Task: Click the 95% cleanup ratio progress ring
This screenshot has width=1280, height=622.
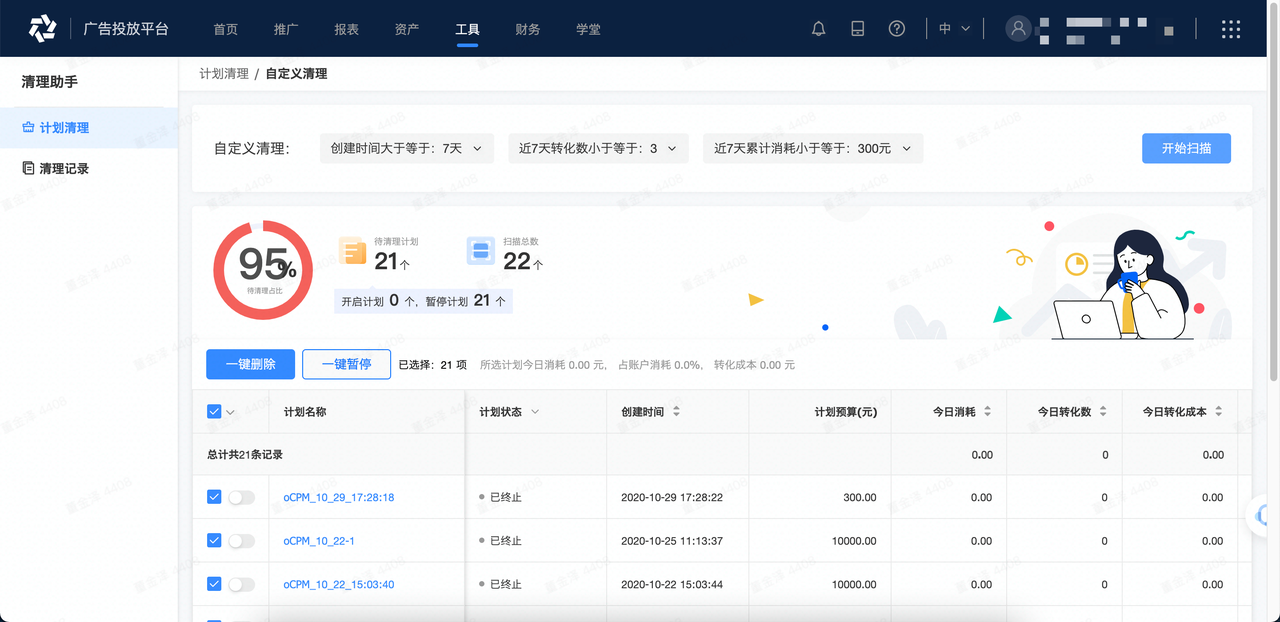Action: coord(262,268)
